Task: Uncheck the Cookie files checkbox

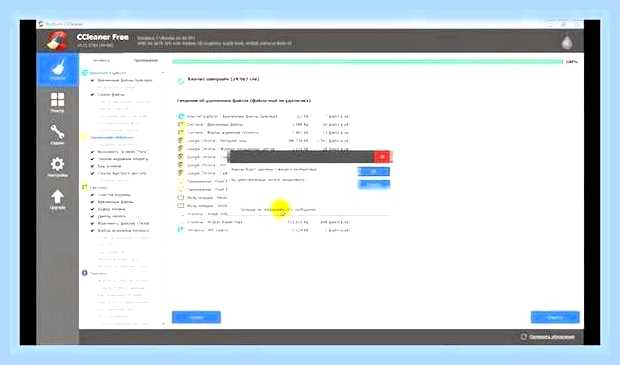Action: [93, 95]
